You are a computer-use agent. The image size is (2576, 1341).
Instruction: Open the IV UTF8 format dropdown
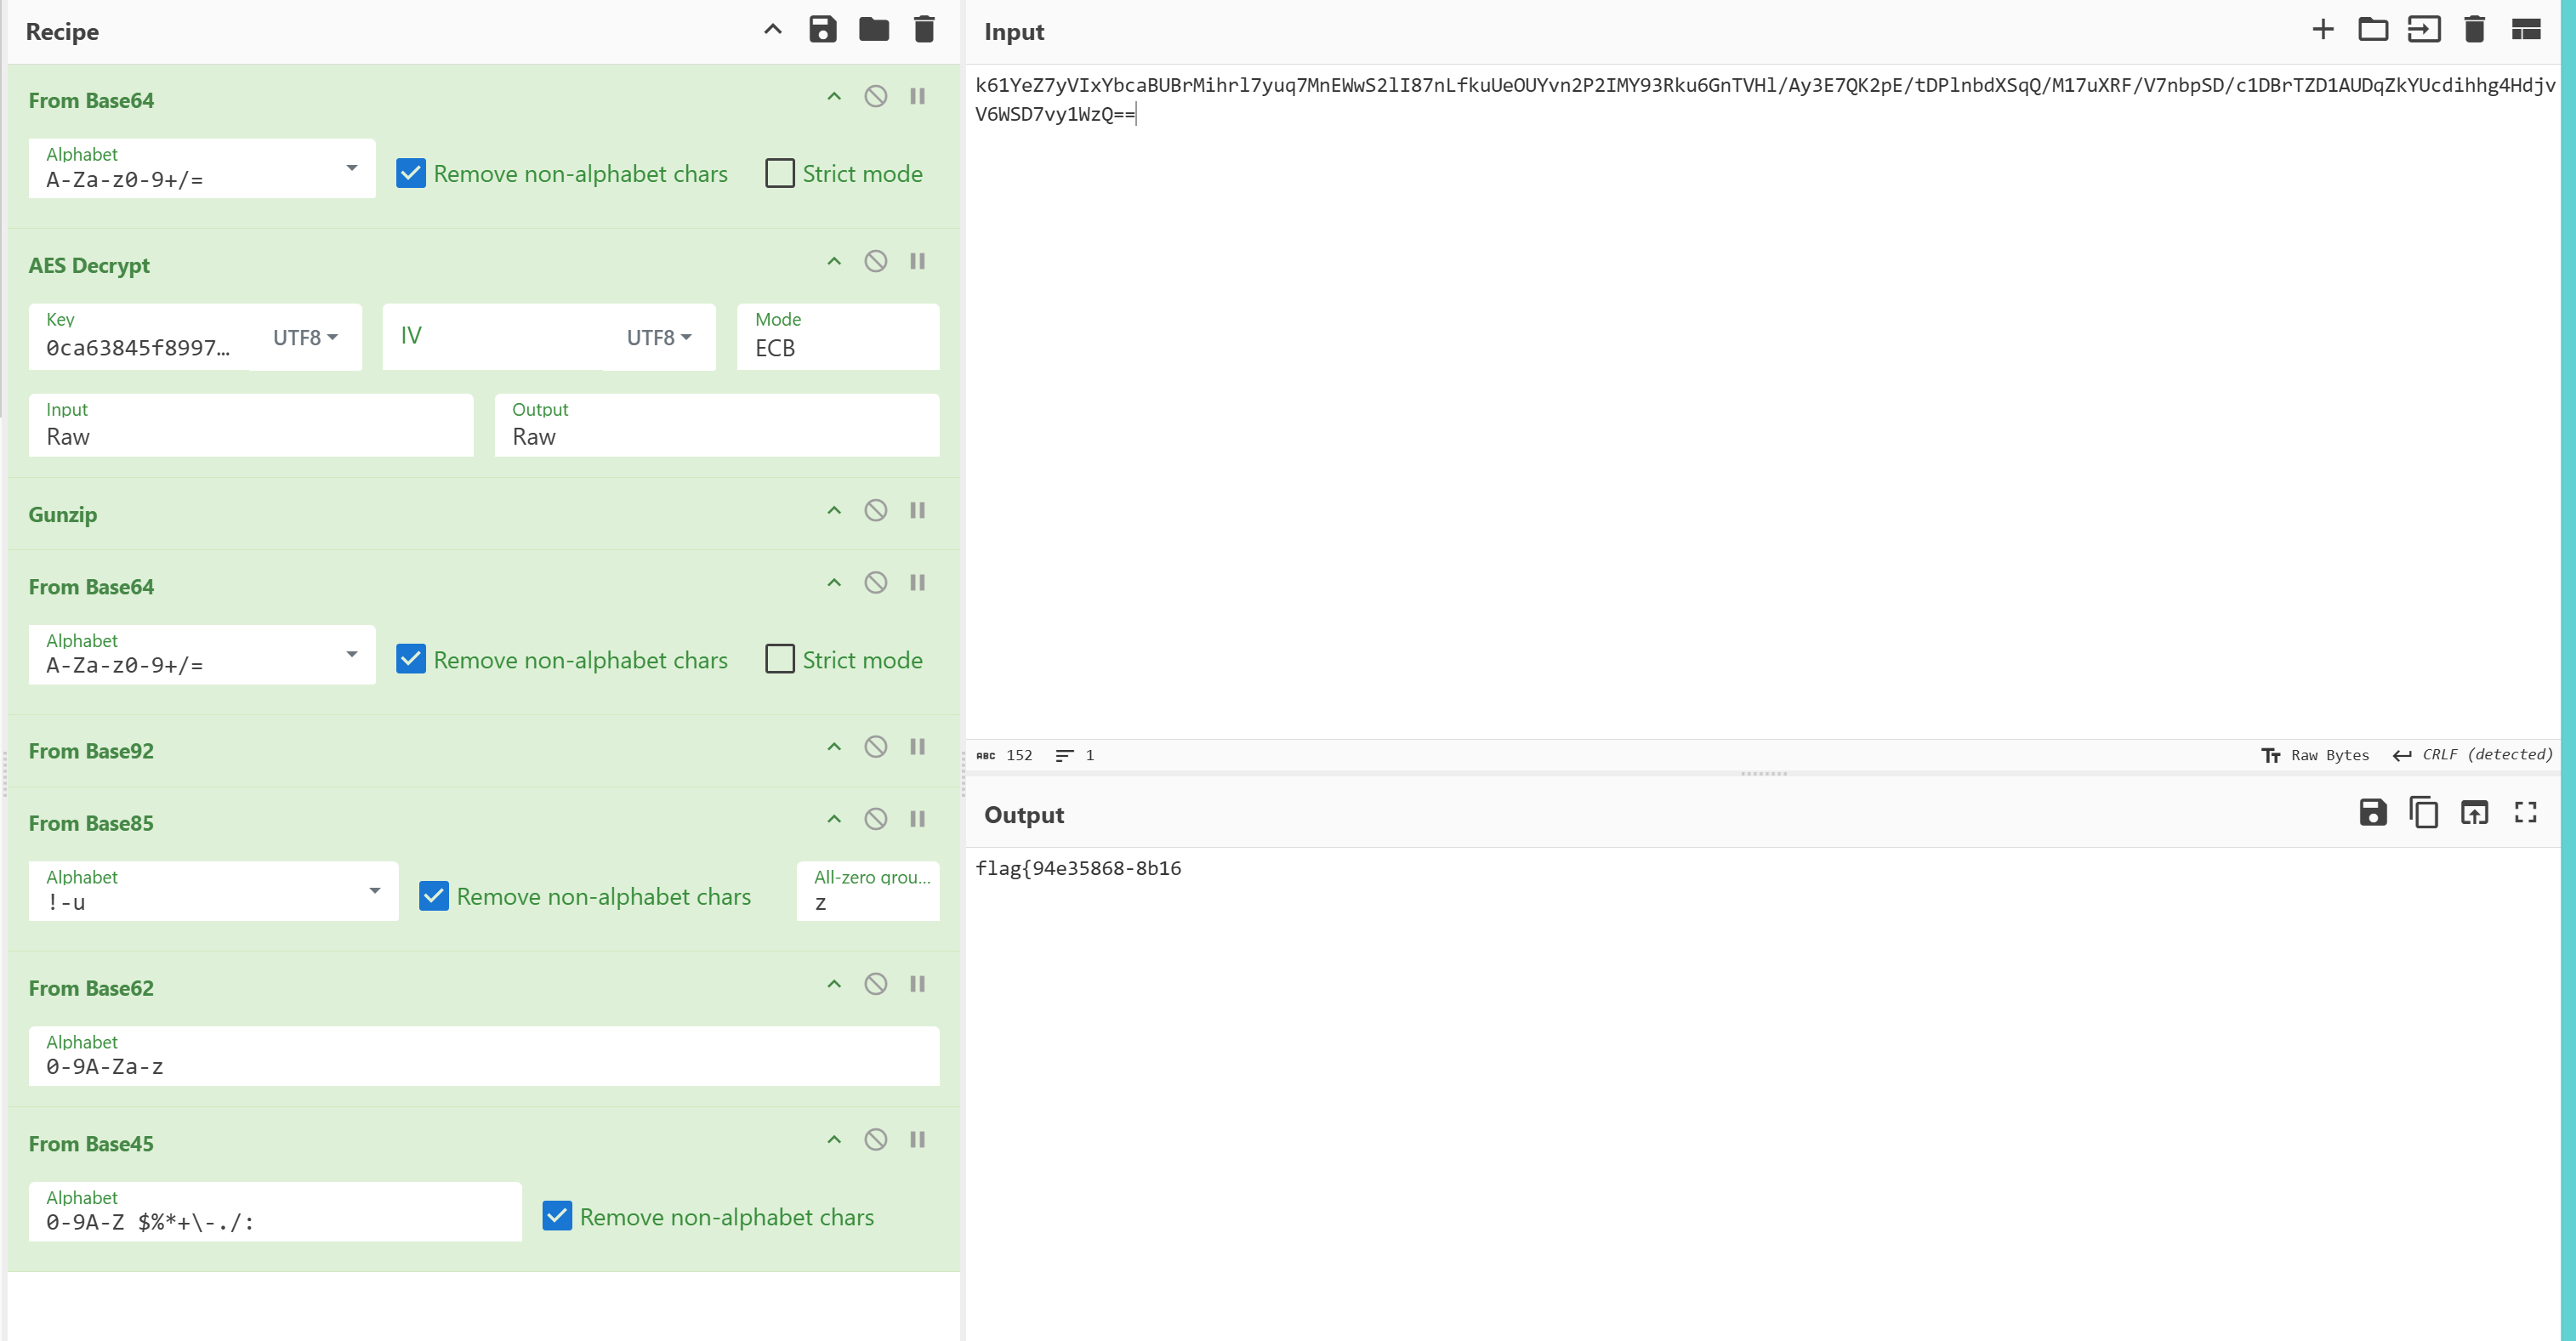pyautogui.click(x=659, y=338)
